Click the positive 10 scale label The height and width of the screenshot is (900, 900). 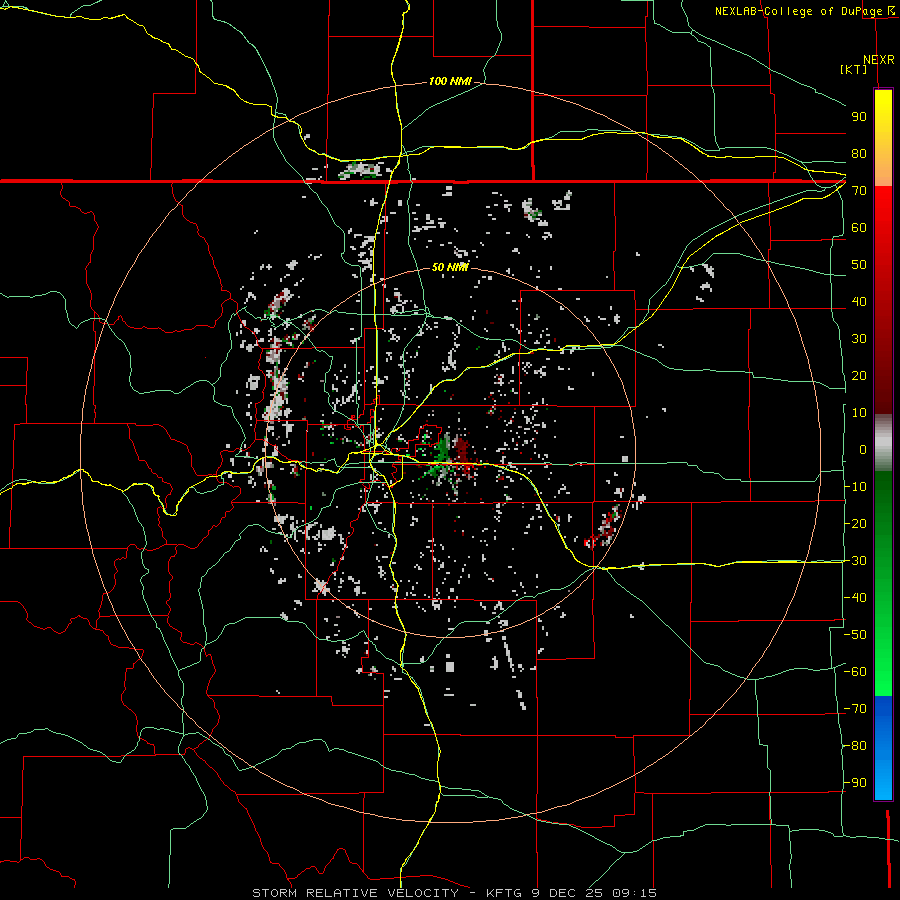(859, 413)
